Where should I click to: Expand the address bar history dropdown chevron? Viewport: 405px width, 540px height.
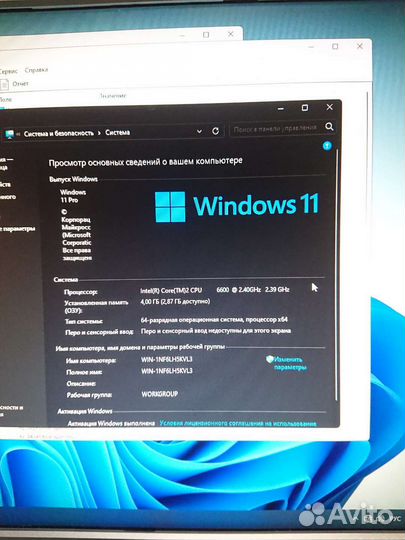pyautogui.click(x=199, y=132)
